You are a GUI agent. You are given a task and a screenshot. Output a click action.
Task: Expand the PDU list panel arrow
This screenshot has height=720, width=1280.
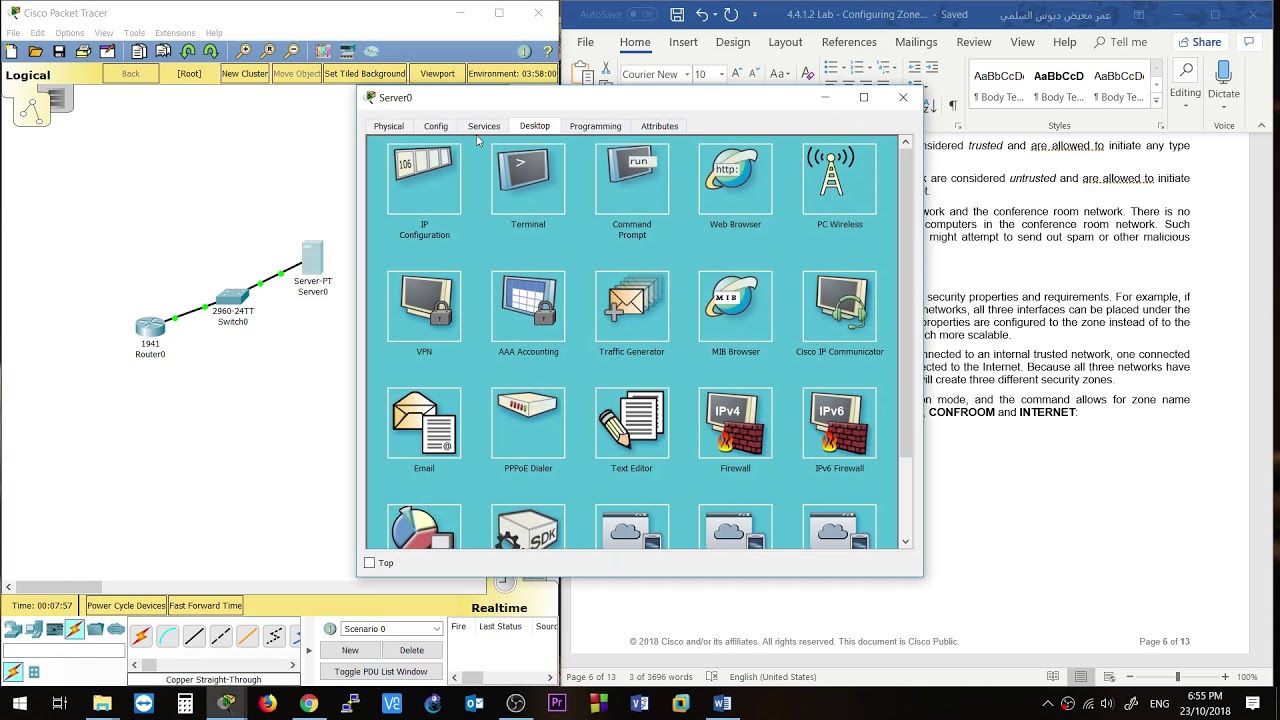(308, 651)
